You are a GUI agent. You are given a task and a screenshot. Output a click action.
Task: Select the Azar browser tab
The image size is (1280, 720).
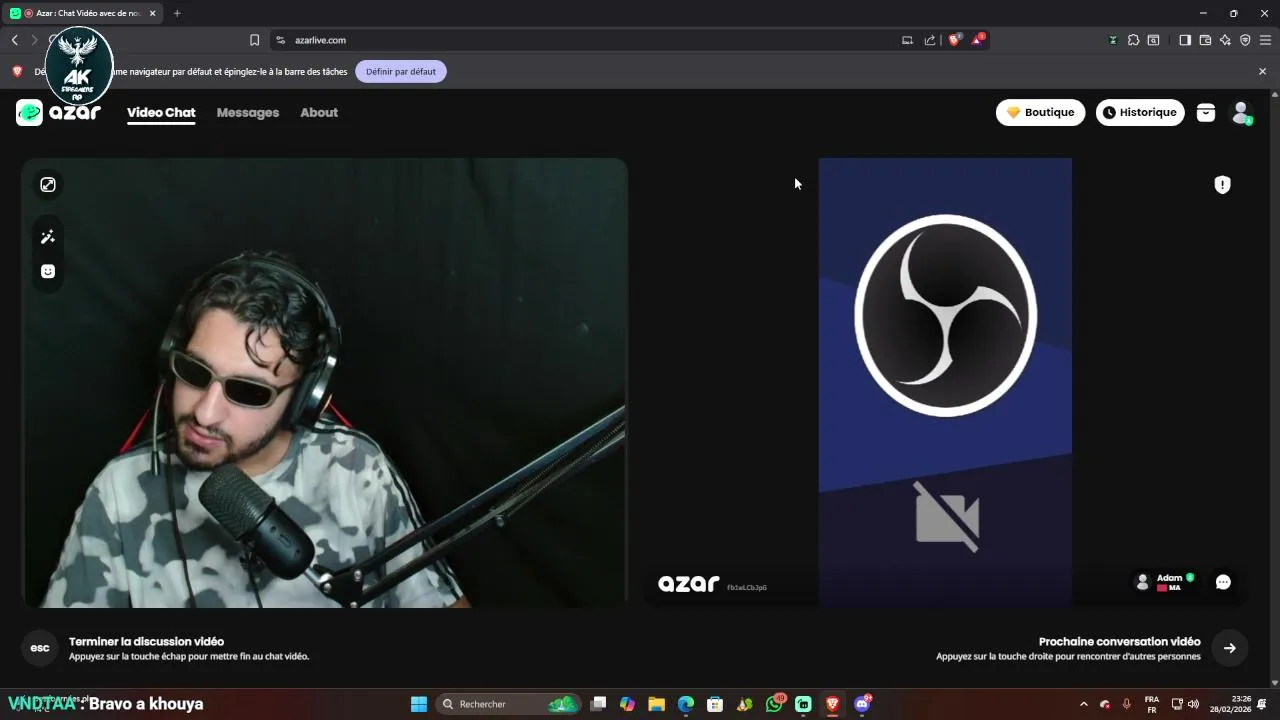coord(84,13)
